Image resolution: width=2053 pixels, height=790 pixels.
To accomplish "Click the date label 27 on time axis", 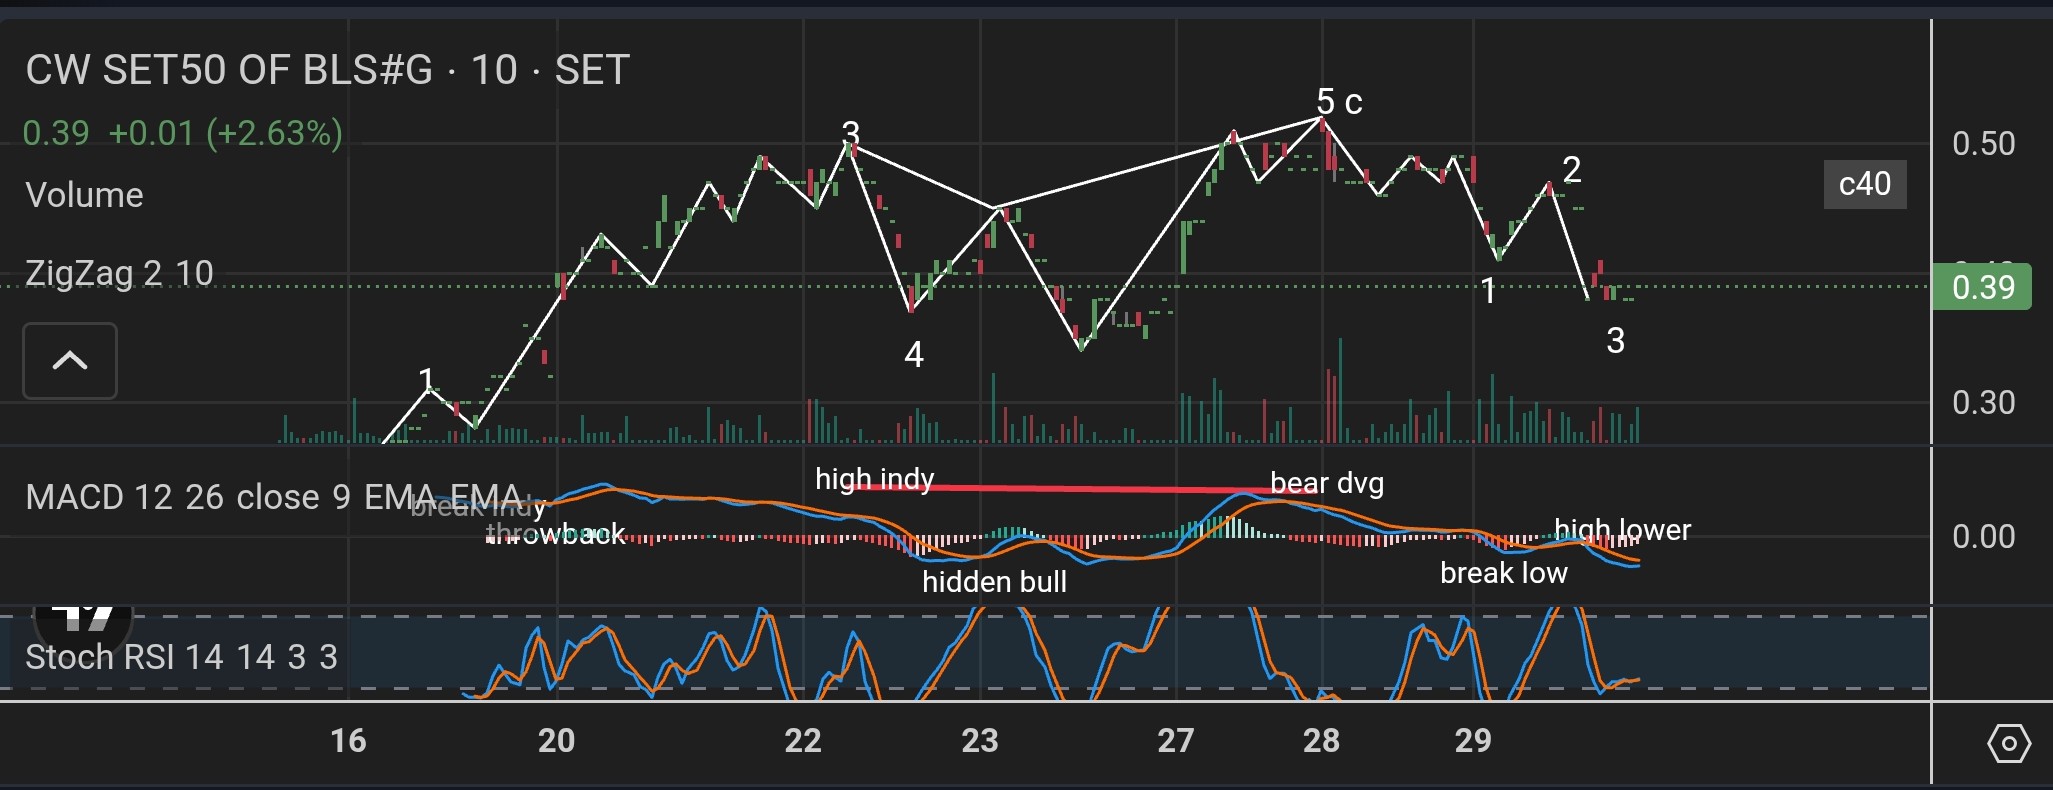I will (x=1176, y=741).
